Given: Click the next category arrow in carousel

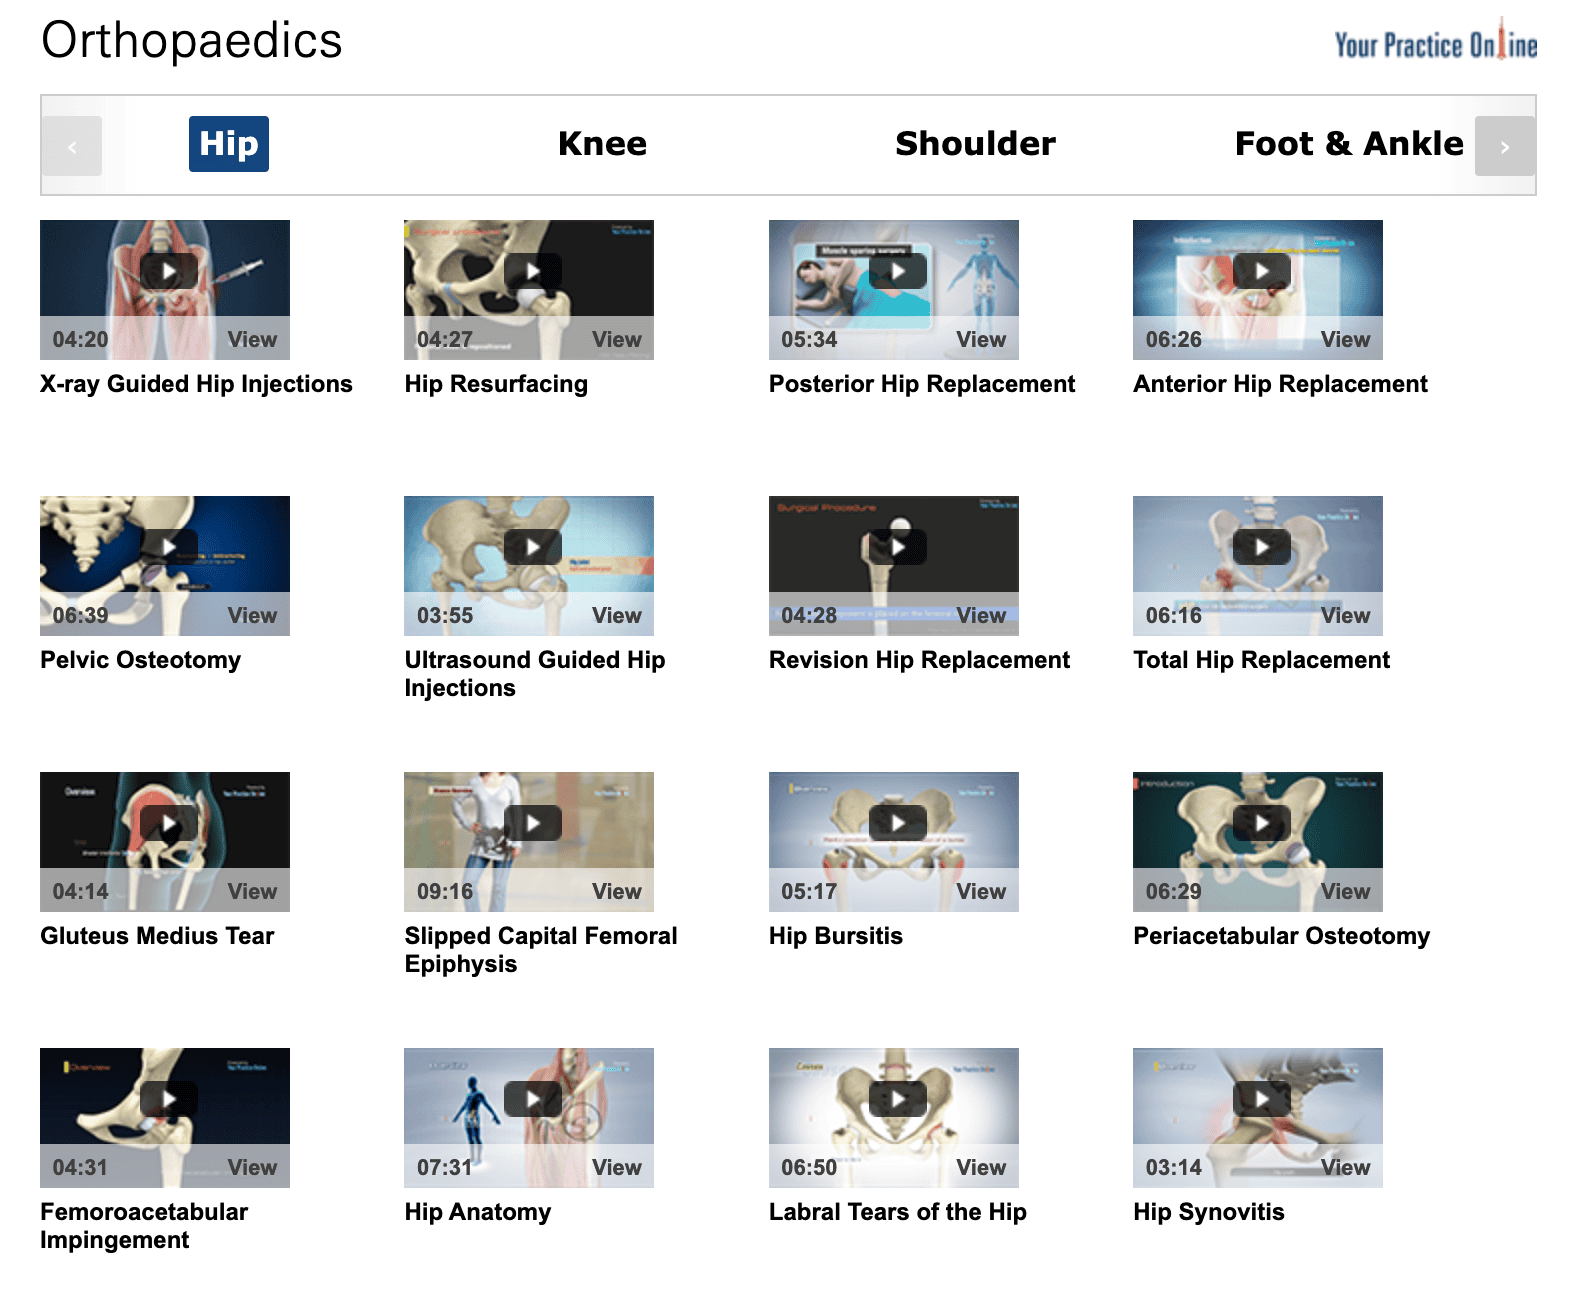Looking at the screenshot, I should point(1505,146).
